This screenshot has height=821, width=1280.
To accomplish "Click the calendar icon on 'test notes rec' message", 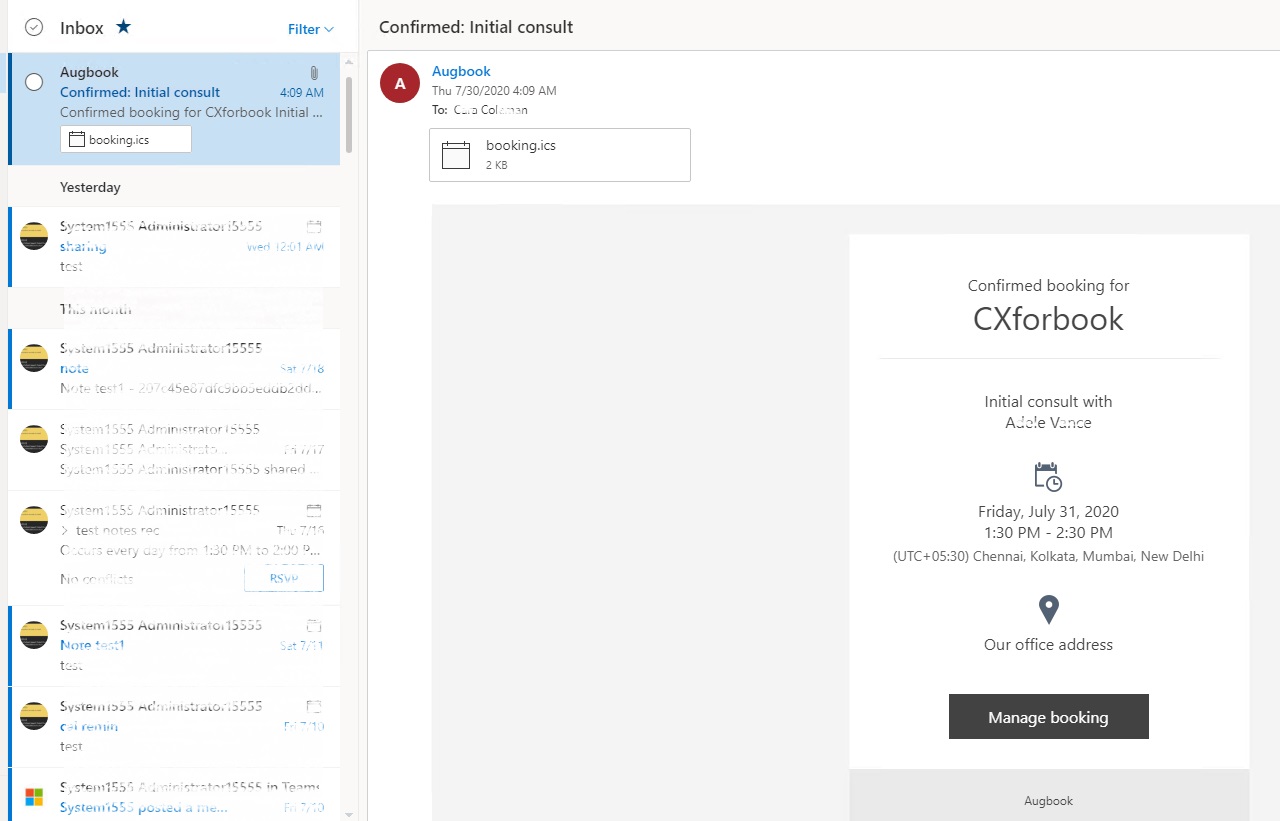I will [314, 510].
